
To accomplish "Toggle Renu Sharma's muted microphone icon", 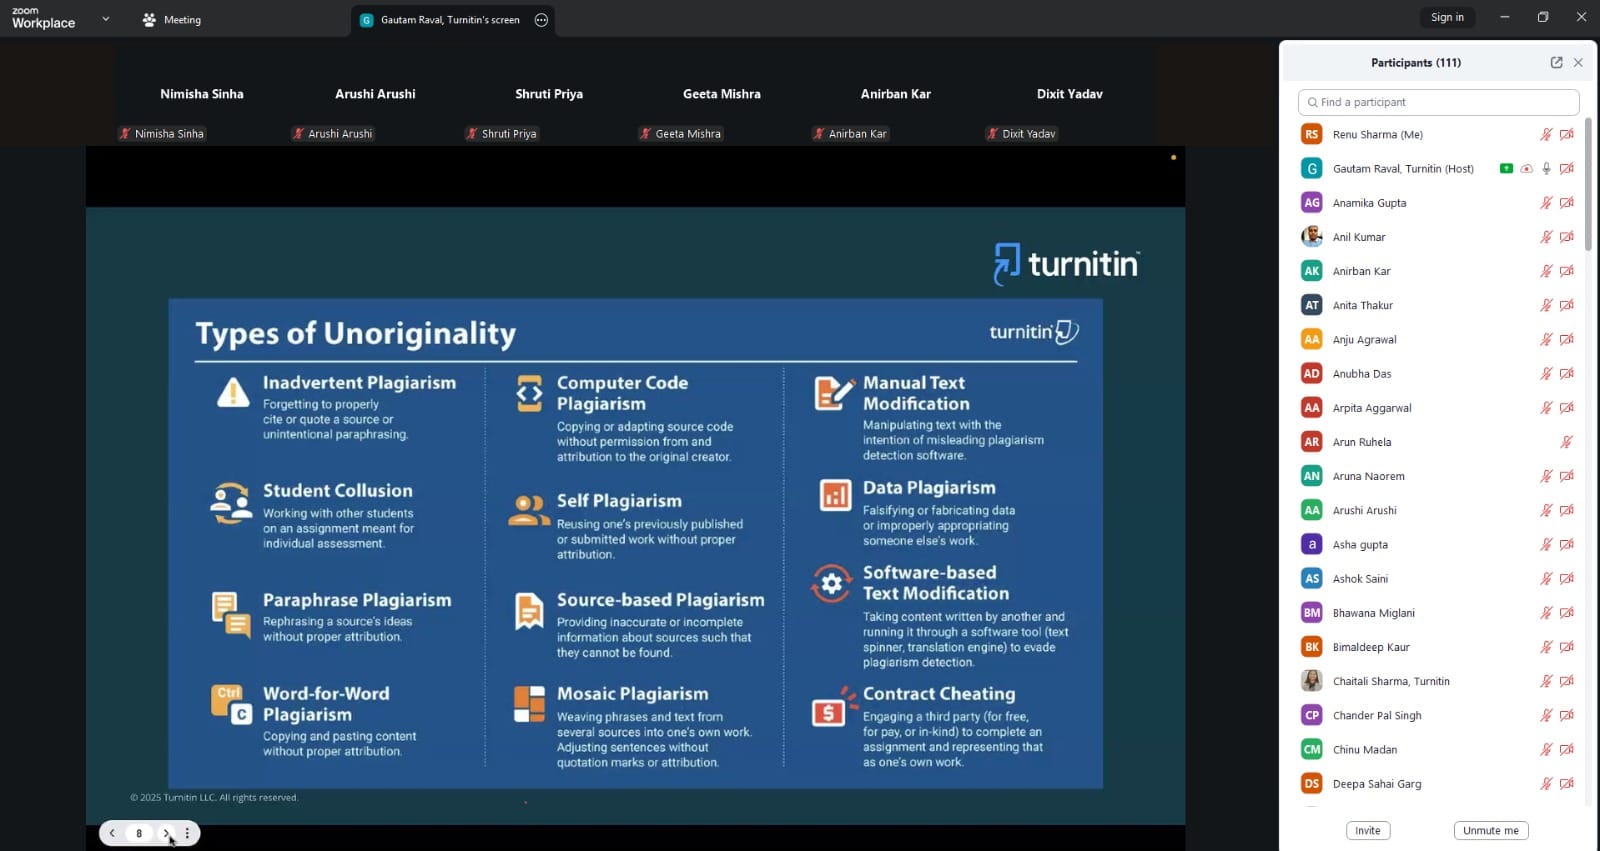I will pyautogui.click(x=1546, y=135).
